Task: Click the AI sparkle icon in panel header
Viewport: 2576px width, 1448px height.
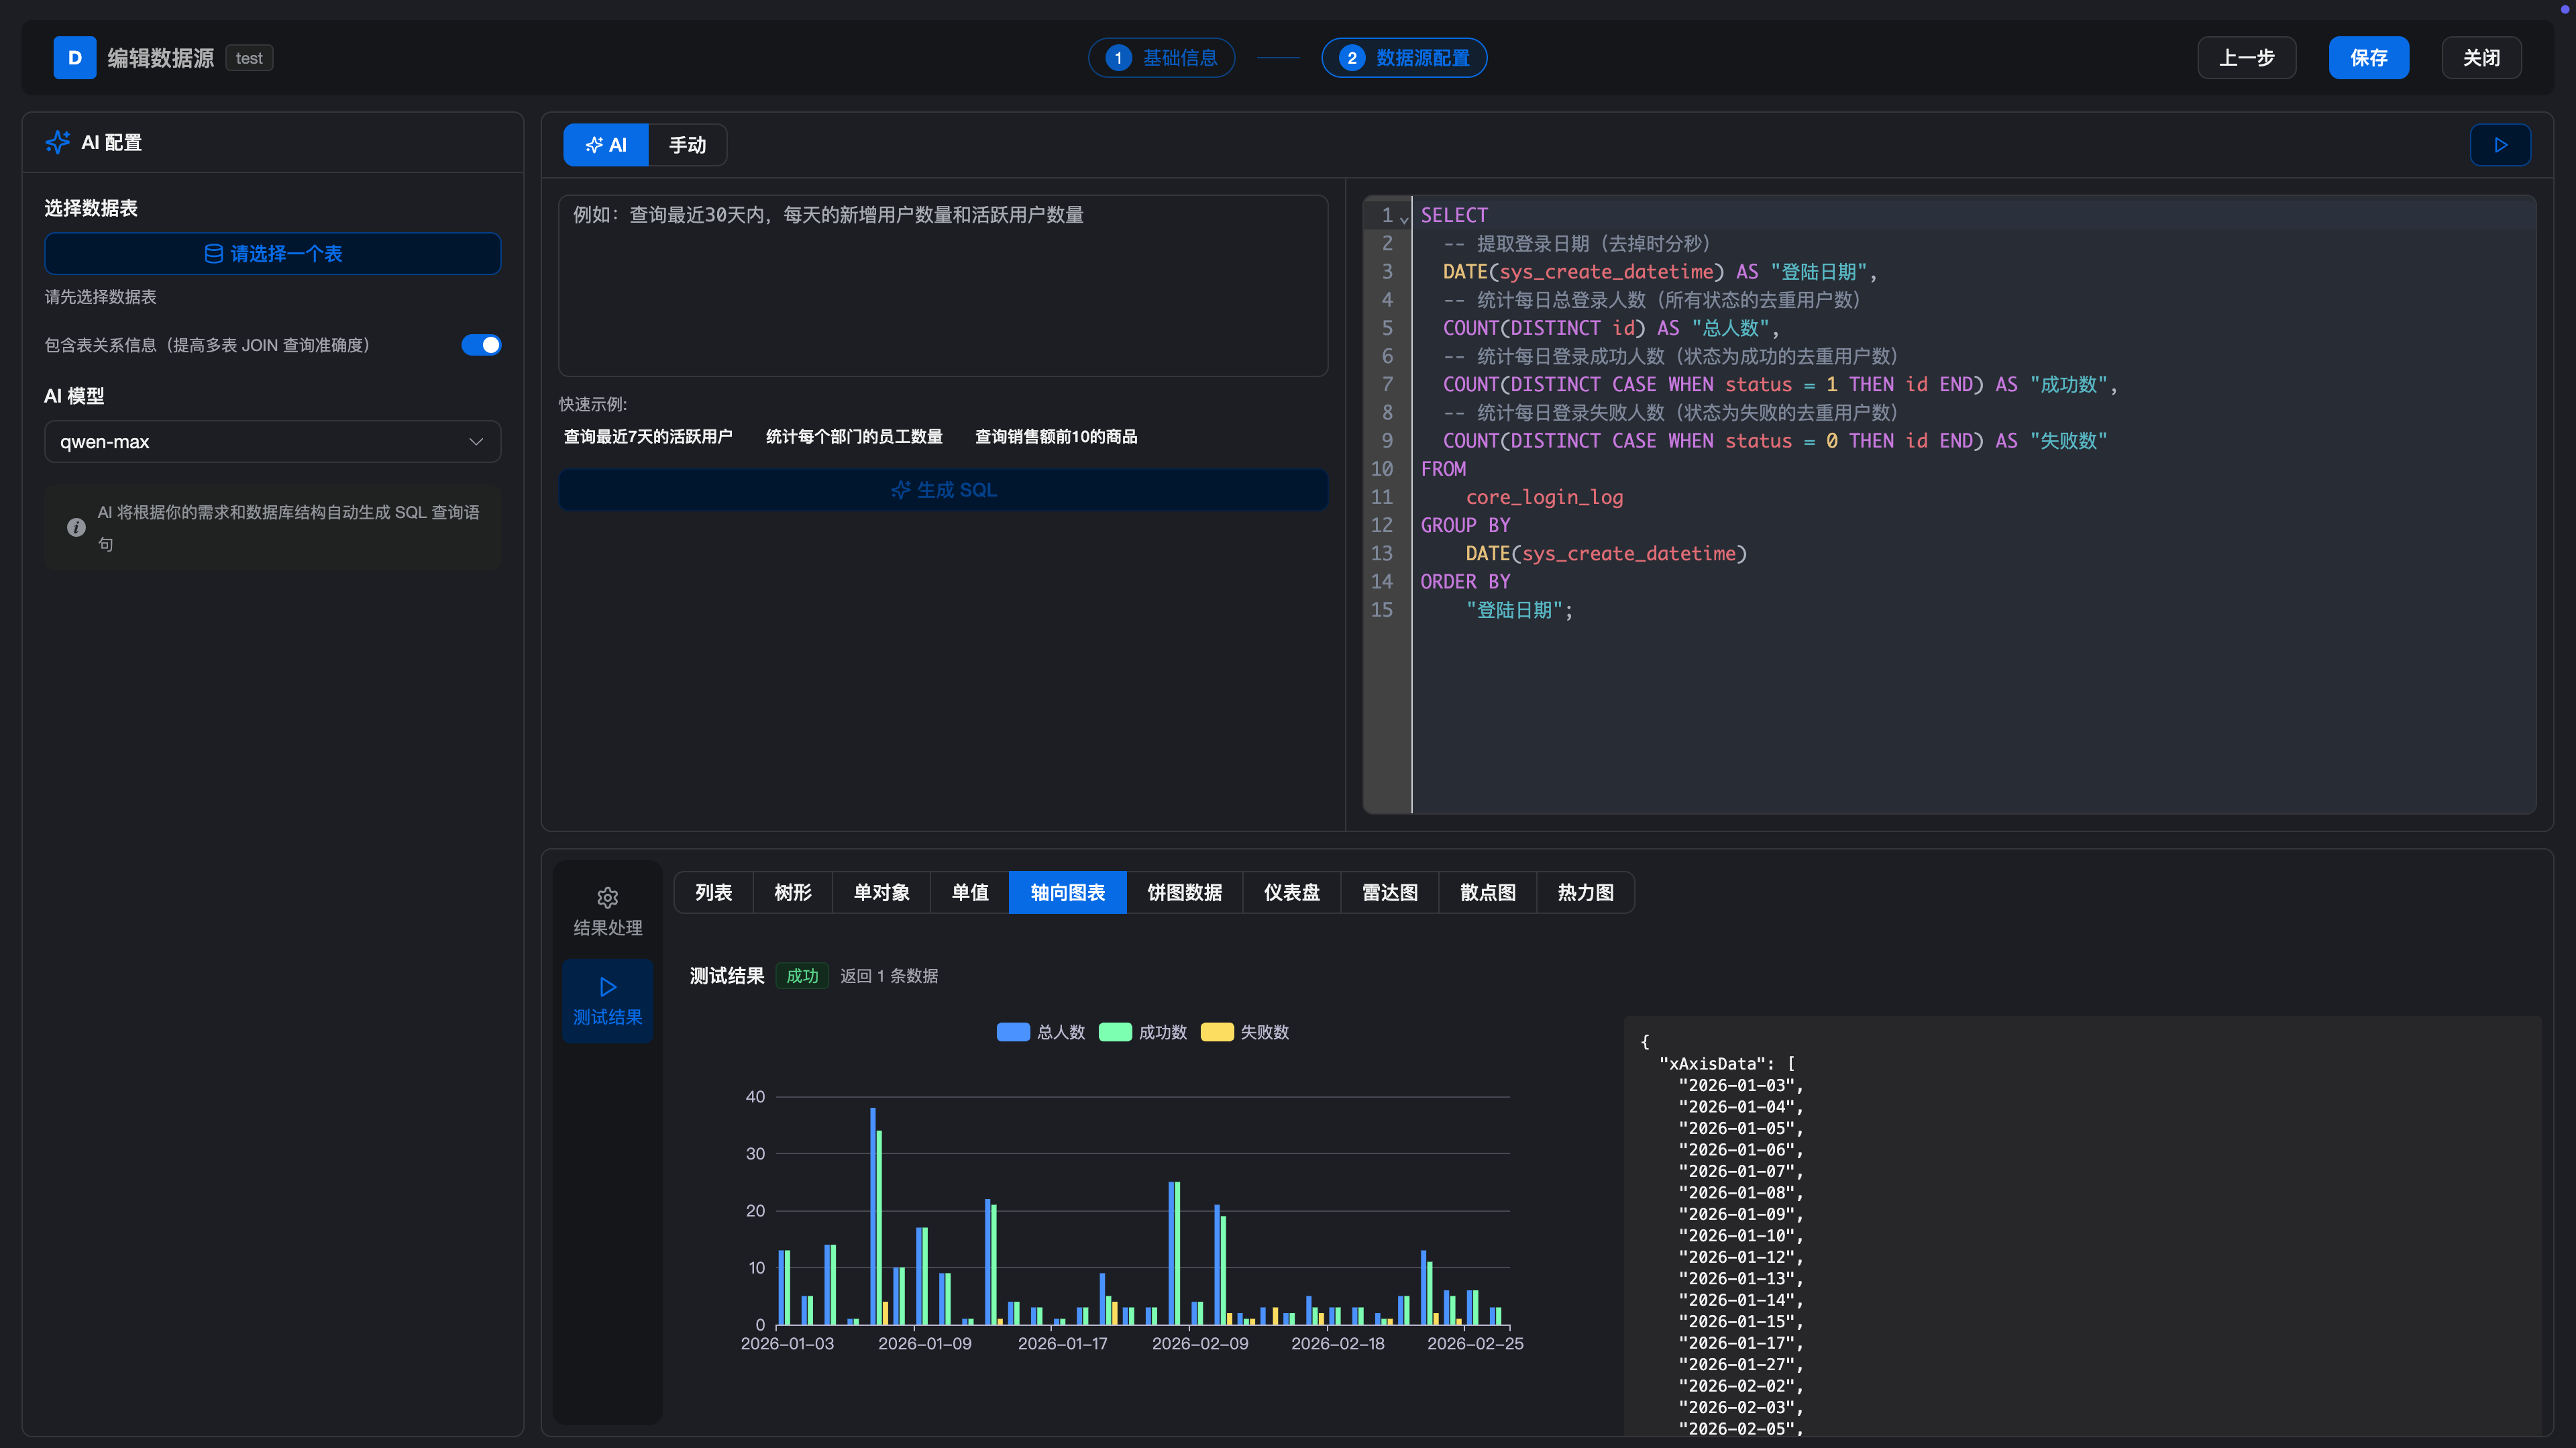Action: [x=58, y=142]
